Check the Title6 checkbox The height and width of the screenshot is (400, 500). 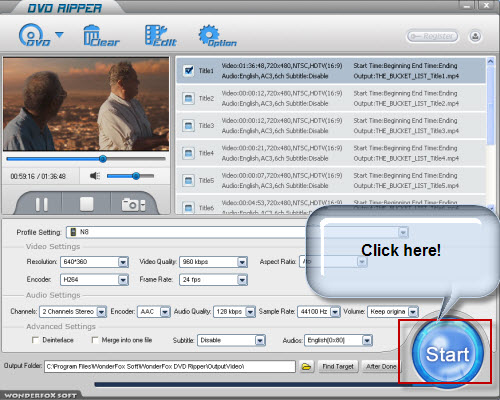[x=188, y=208]
